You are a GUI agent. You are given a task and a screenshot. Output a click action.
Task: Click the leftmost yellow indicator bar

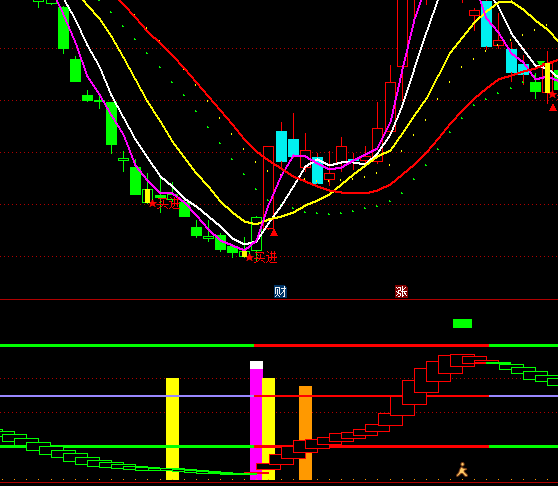173,429
